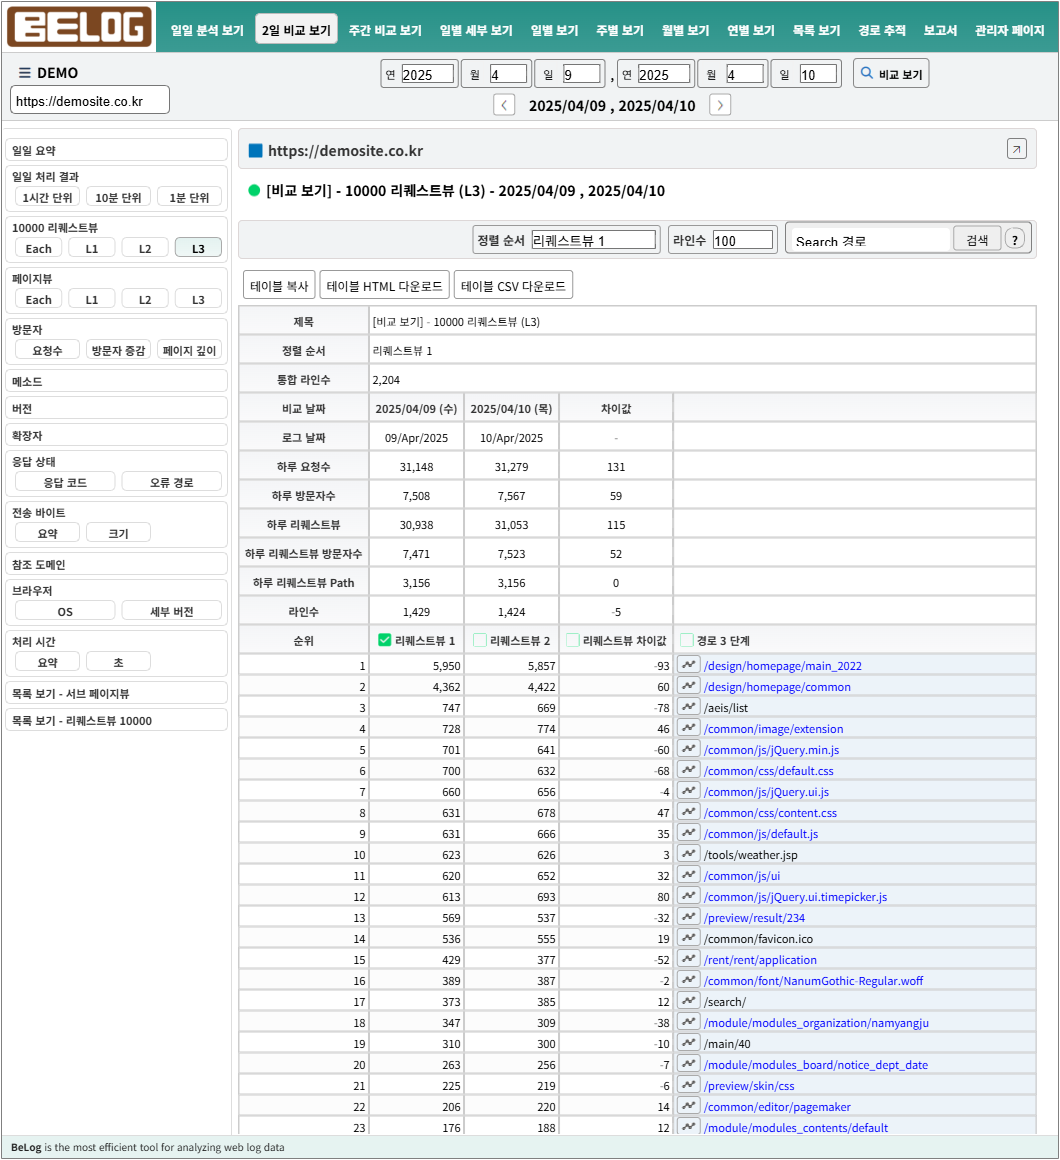Open 목록 보기 - 리퀘스트뷰 10000 item
1060x1160 pixels.
click(x=116, y=720)
